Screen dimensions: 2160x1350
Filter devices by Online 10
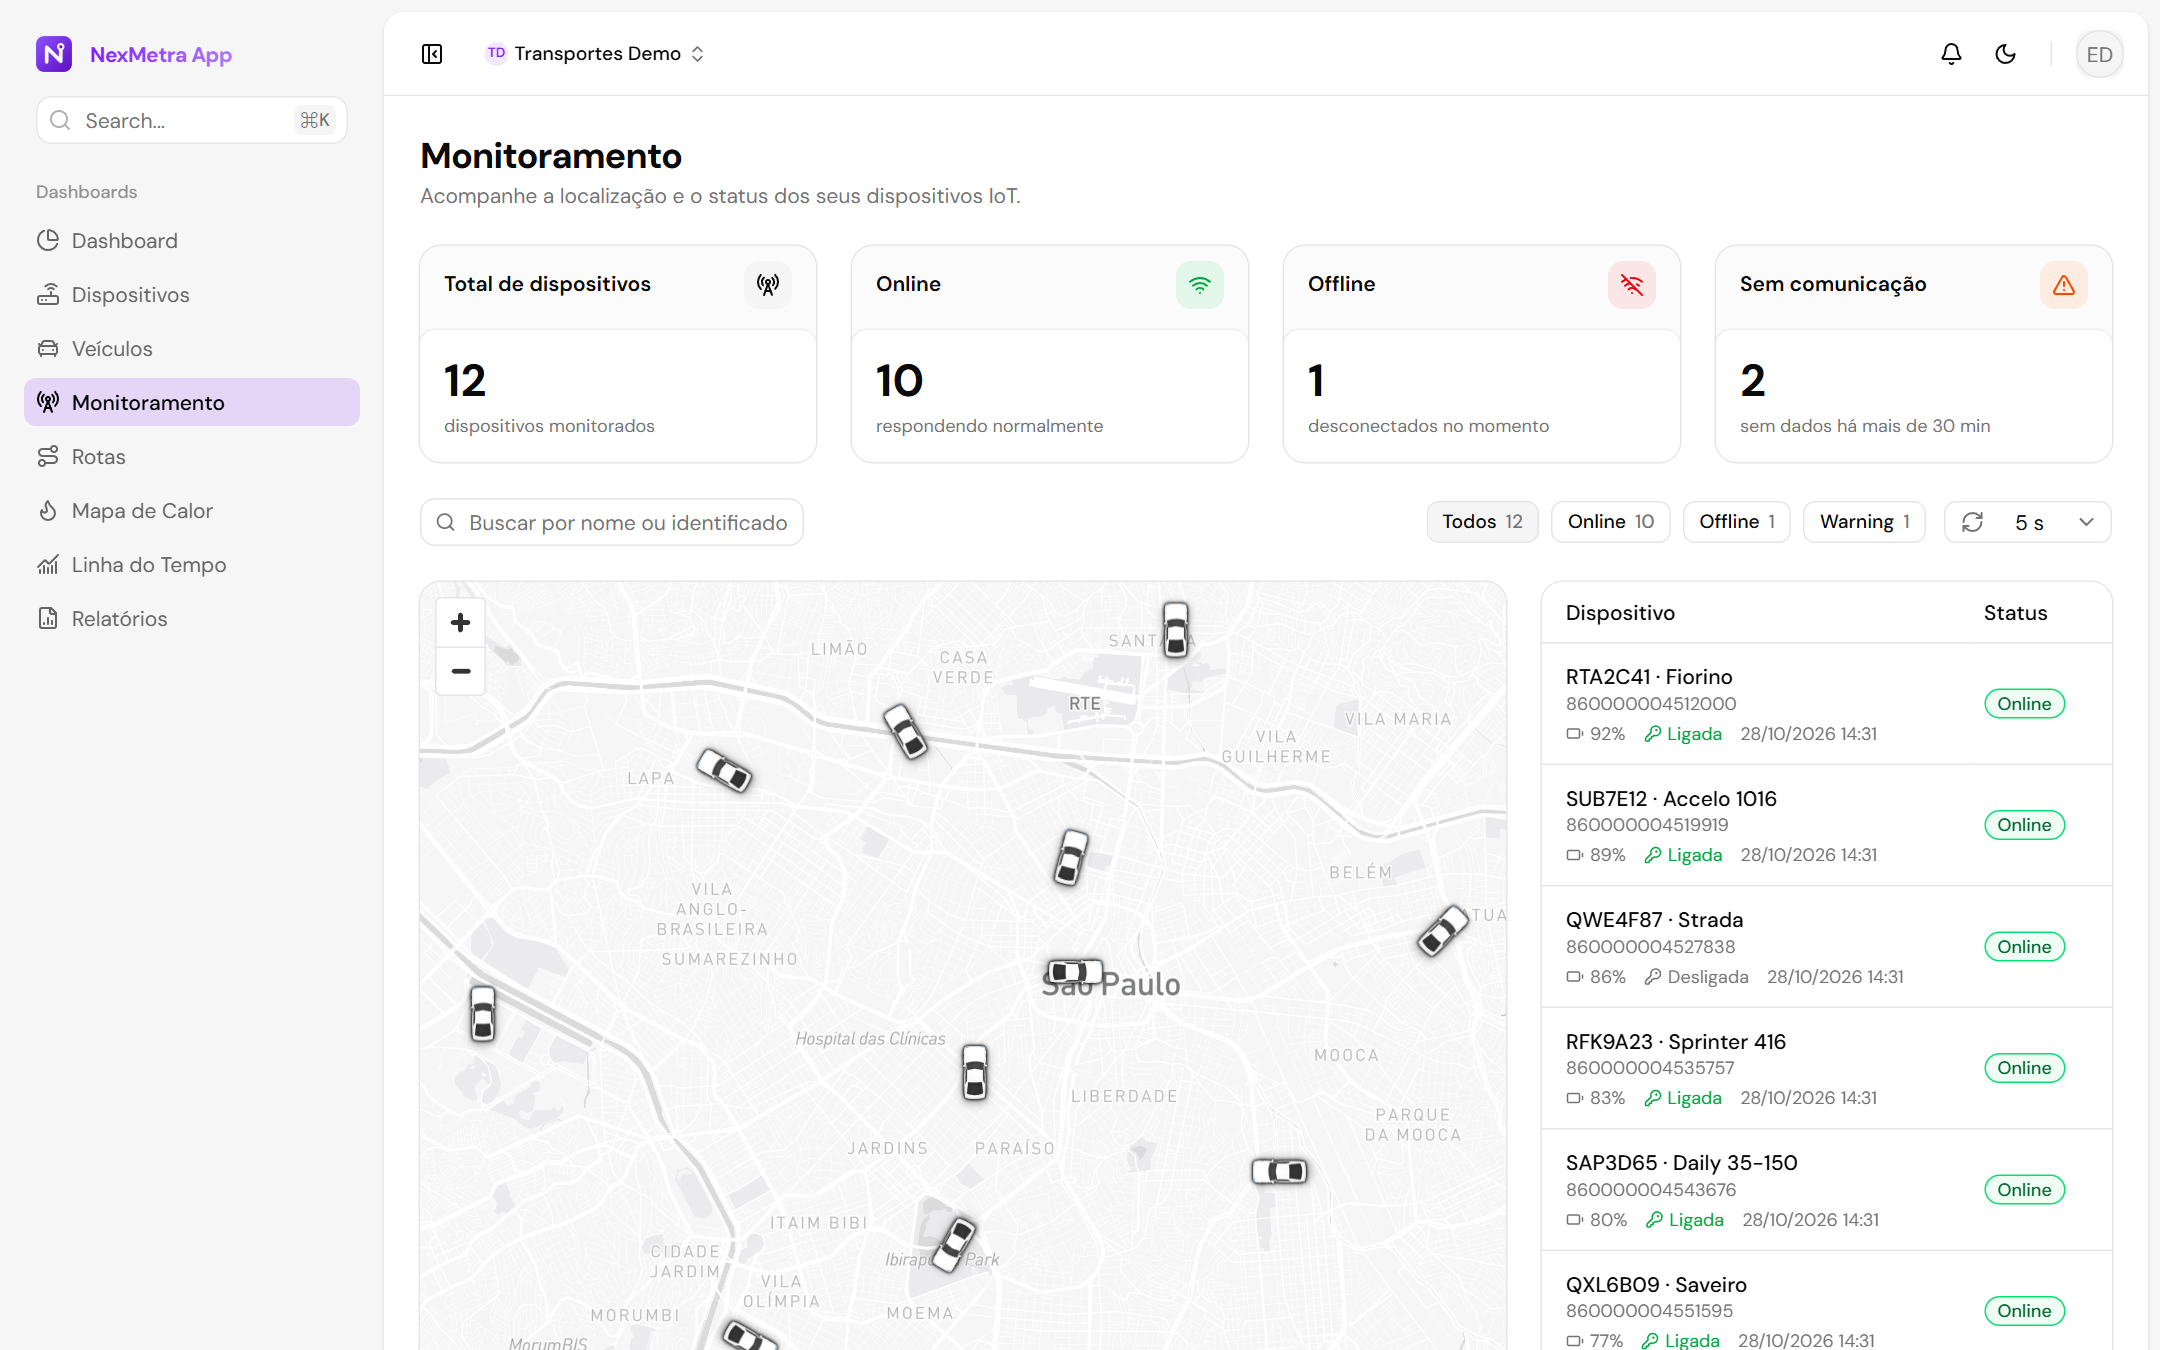point(1611,522)
